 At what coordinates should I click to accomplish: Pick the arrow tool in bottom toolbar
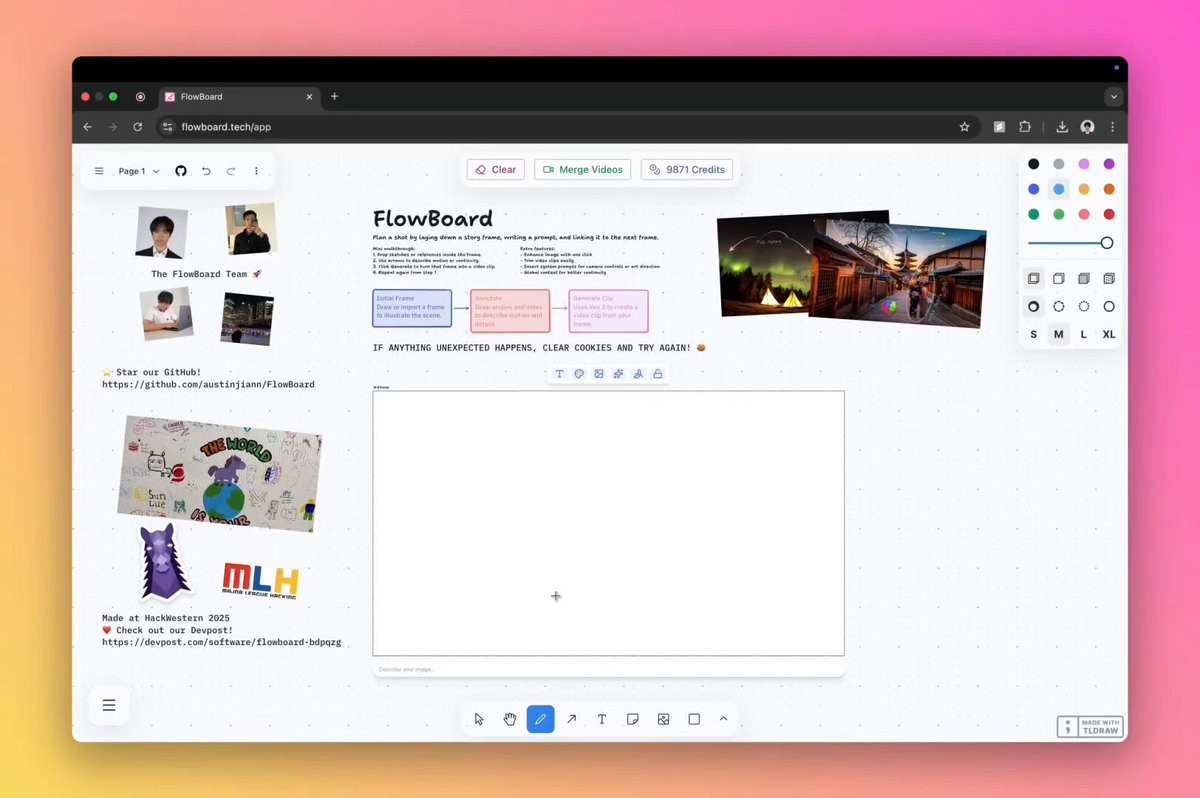(x=571, y=719)
